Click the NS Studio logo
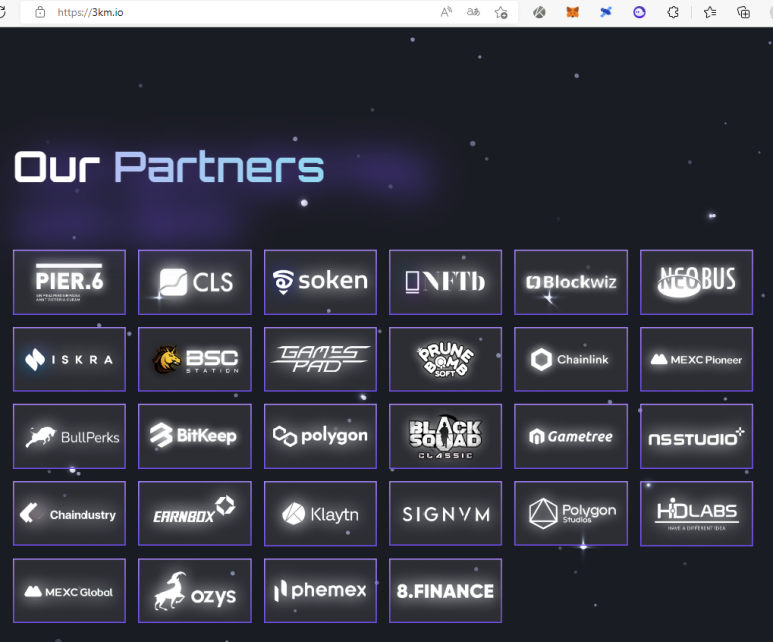 [696, 436]
